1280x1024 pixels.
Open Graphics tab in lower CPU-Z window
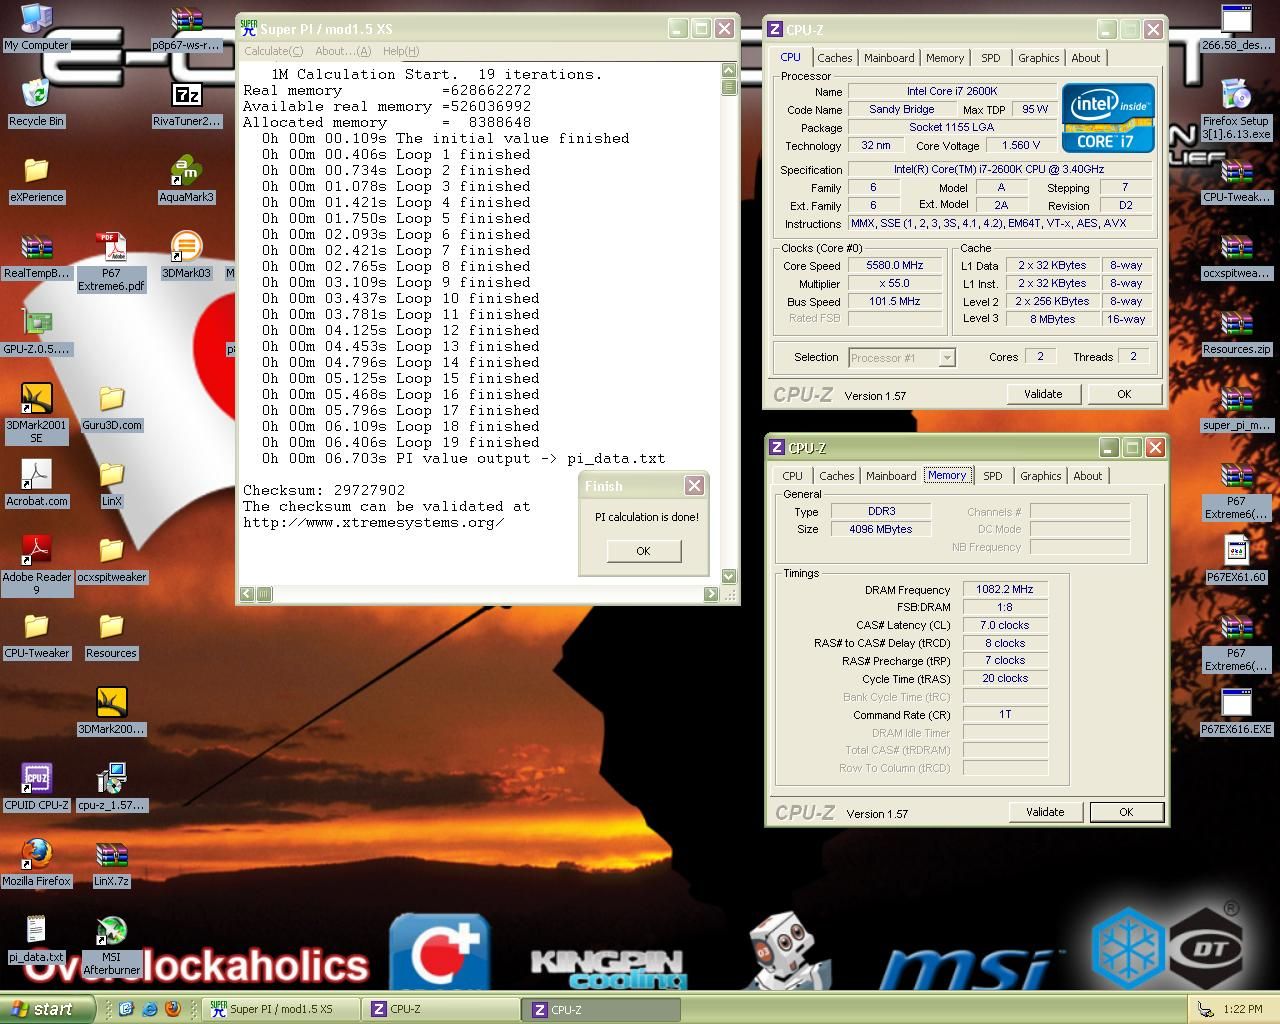(1040, 476)
